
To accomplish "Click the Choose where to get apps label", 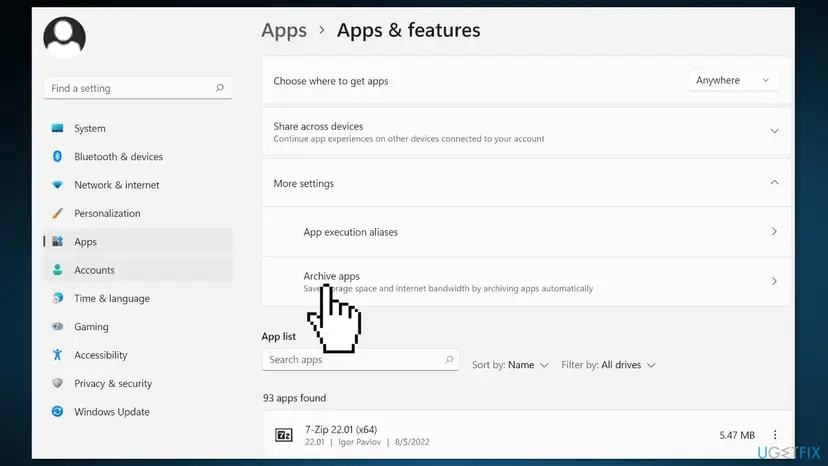I will pyautogui.click(x=331, y=81).
